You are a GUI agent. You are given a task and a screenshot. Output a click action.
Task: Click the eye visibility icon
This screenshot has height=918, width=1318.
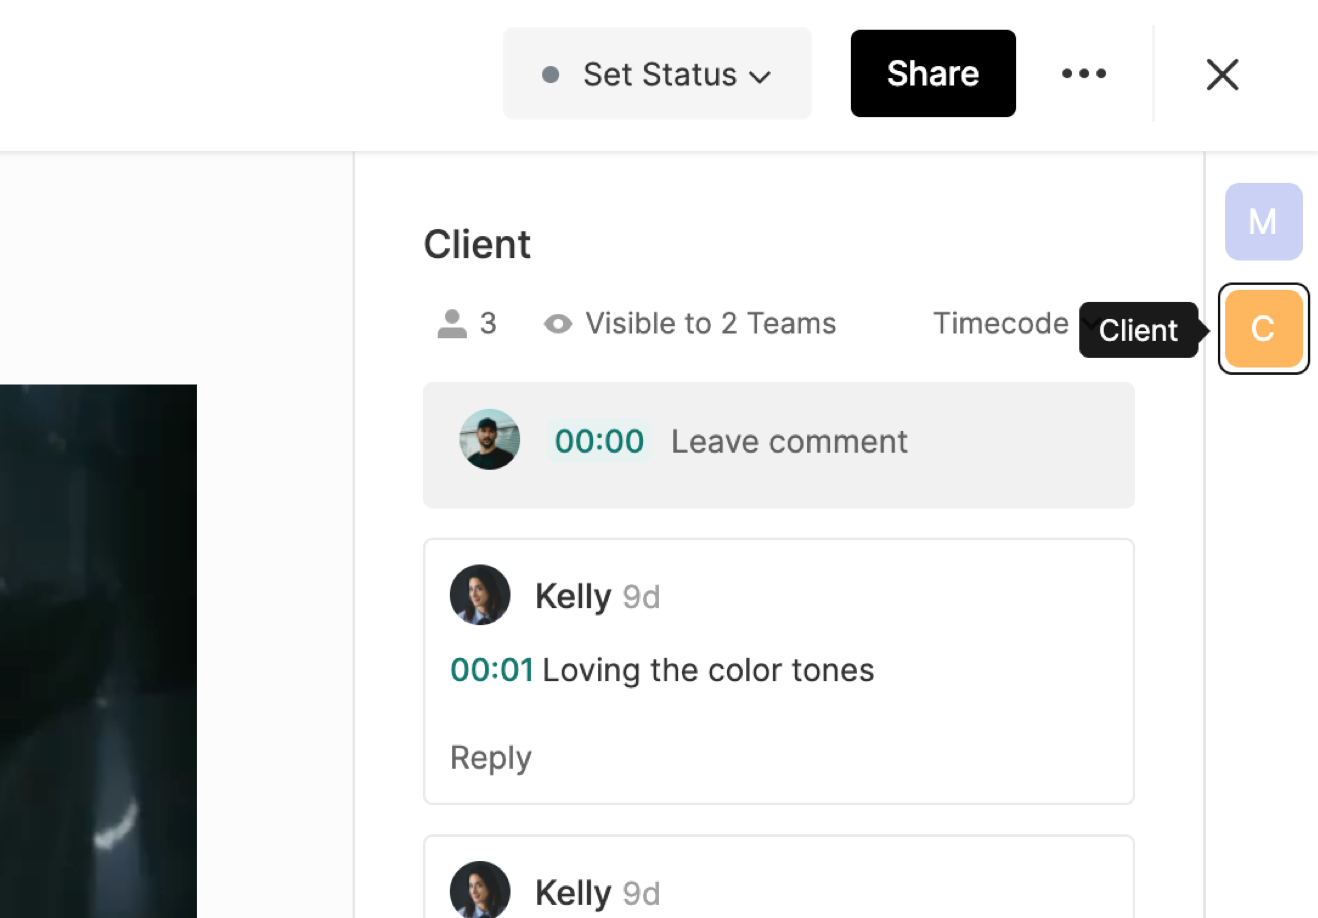pos(558,324)
